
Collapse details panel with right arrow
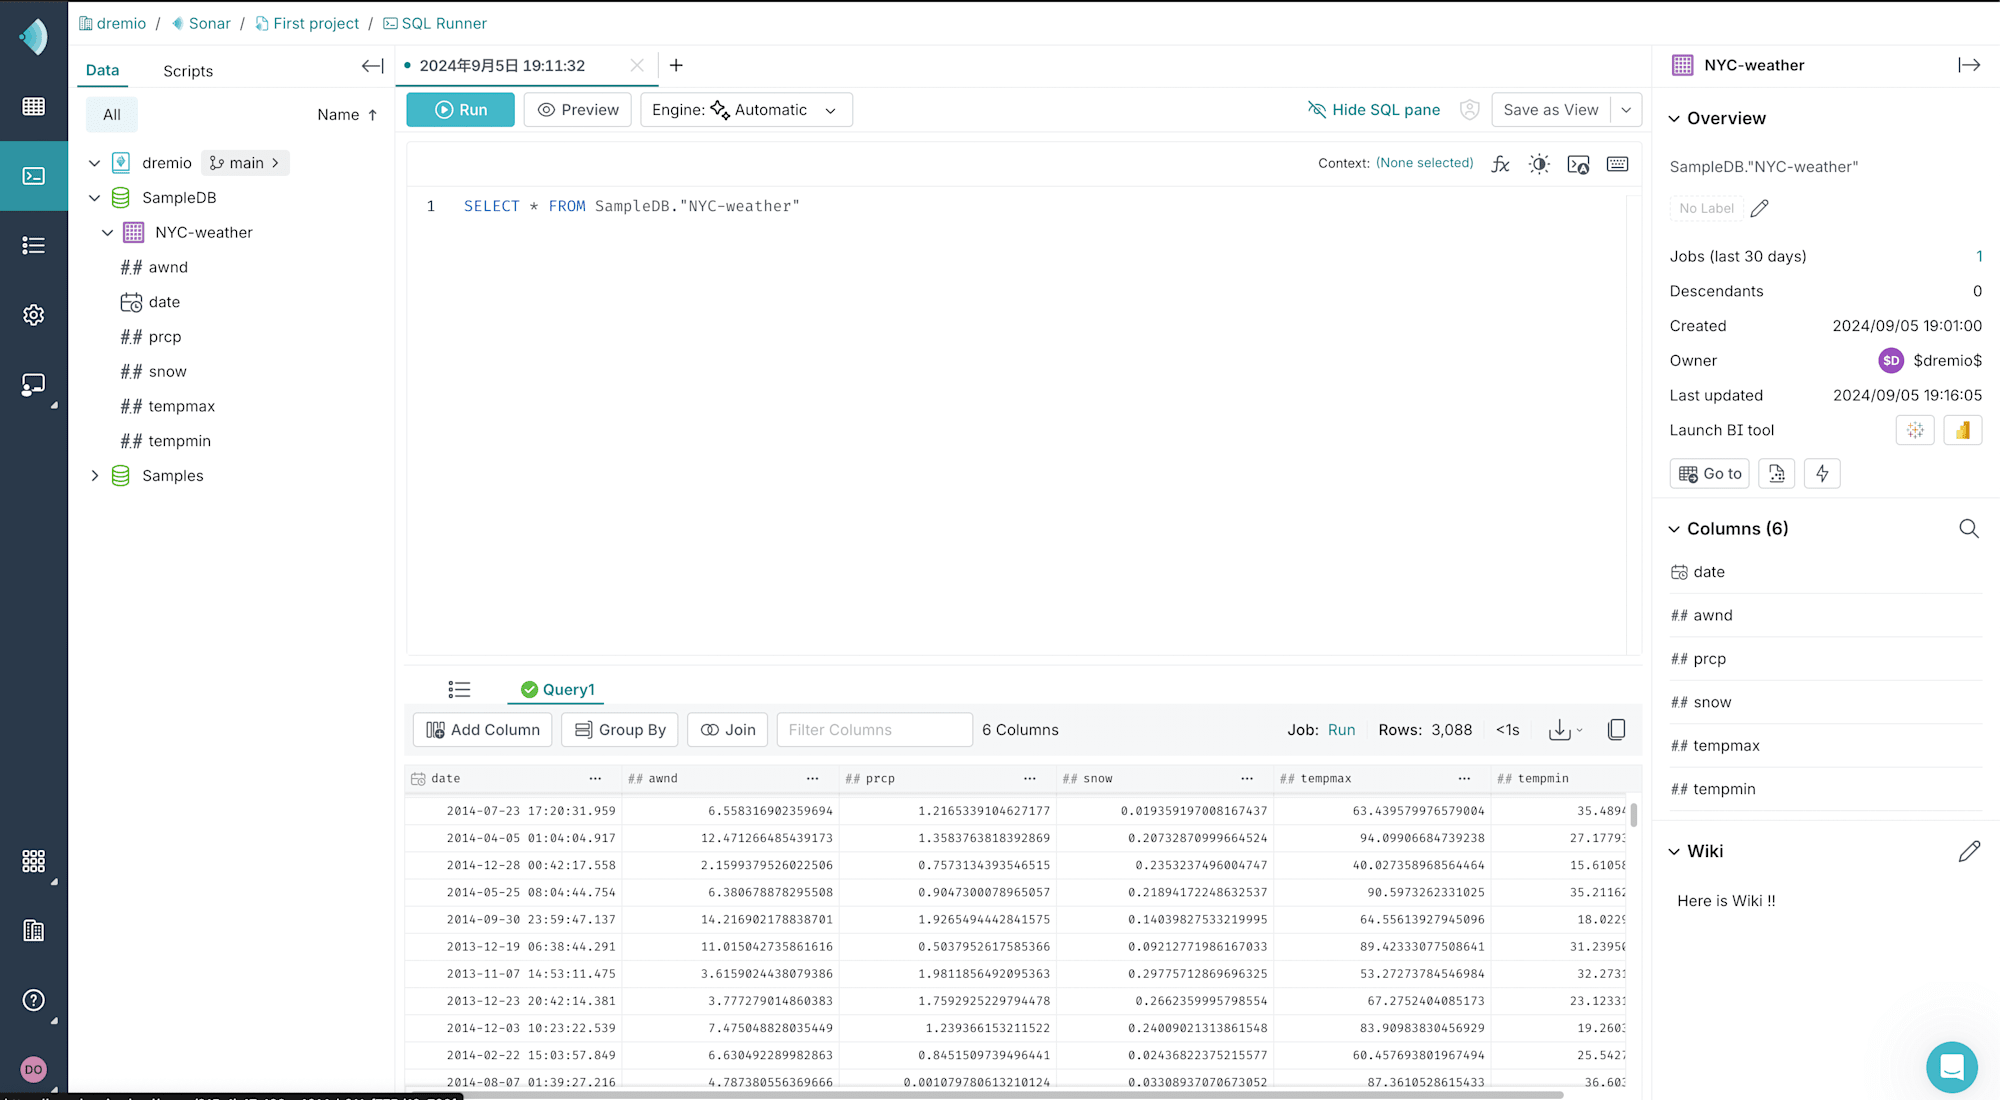click(x=1969, y=65)
